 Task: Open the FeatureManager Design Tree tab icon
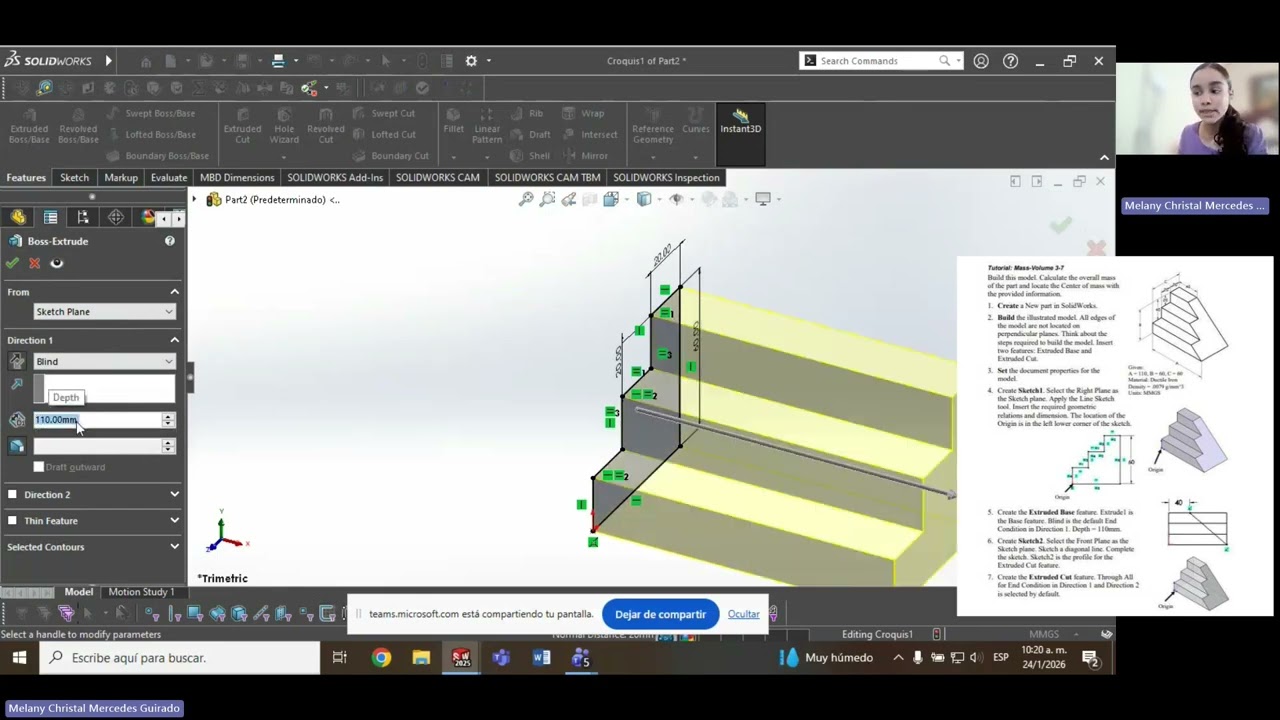18,217
